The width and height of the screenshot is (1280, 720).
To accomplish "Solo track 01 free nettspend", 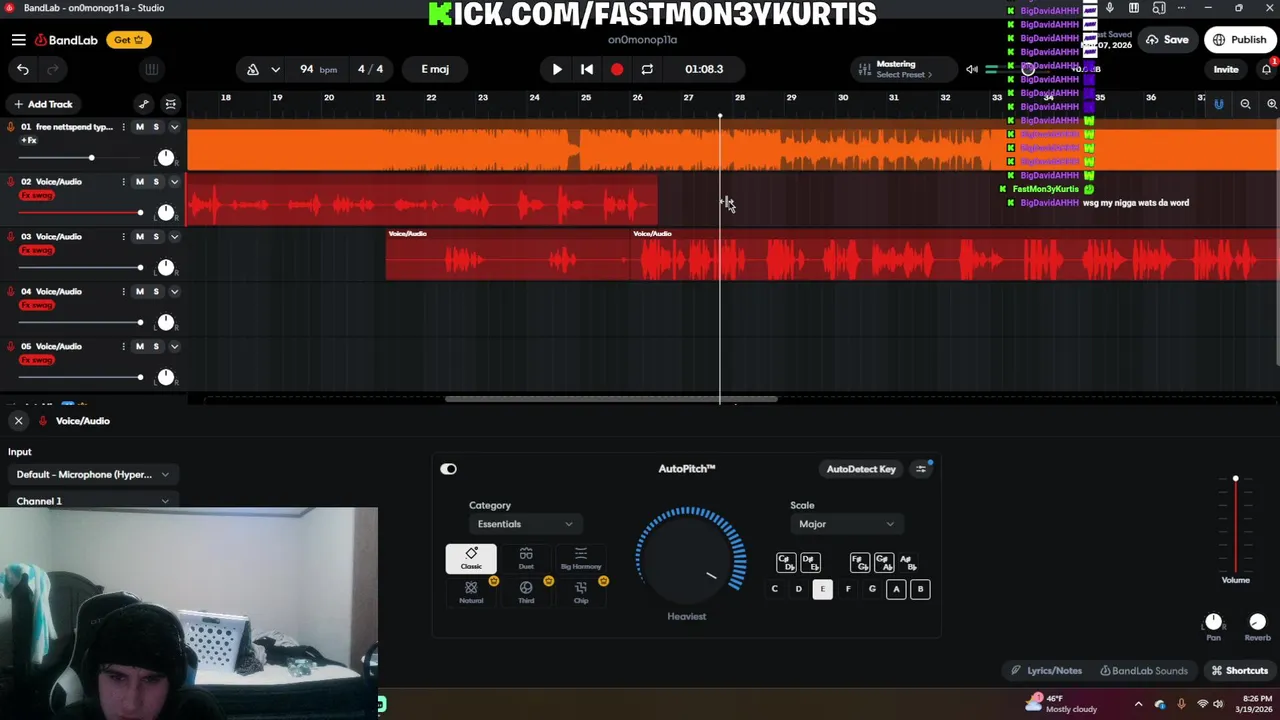I will [x=156, y=127].
